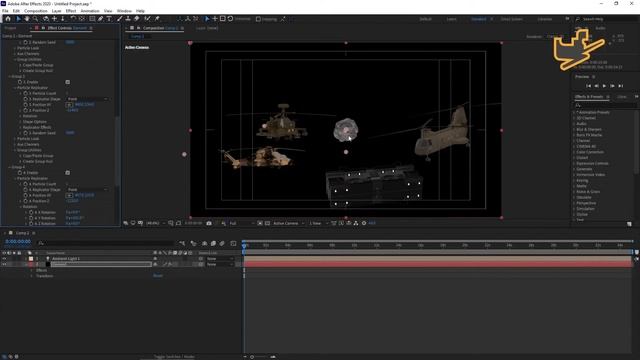
Task: Click Reset next to Transform
Action: coord(158,276)
